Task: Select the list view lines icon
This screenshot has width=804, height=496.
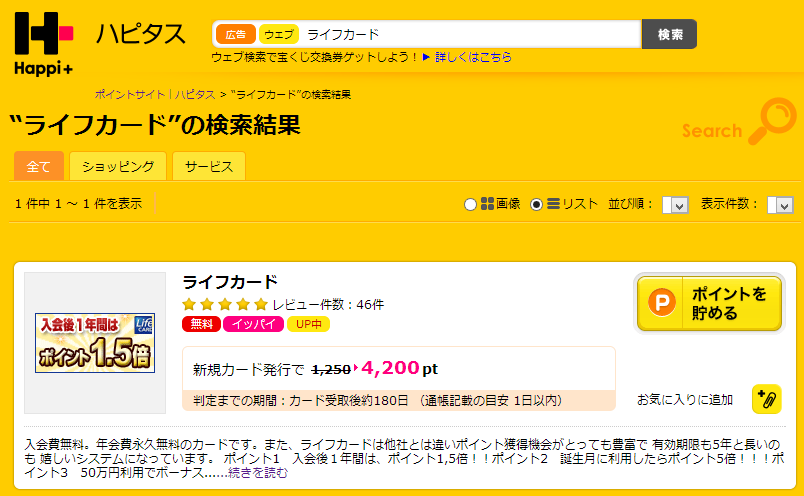Action: click(x=553, y=204)
